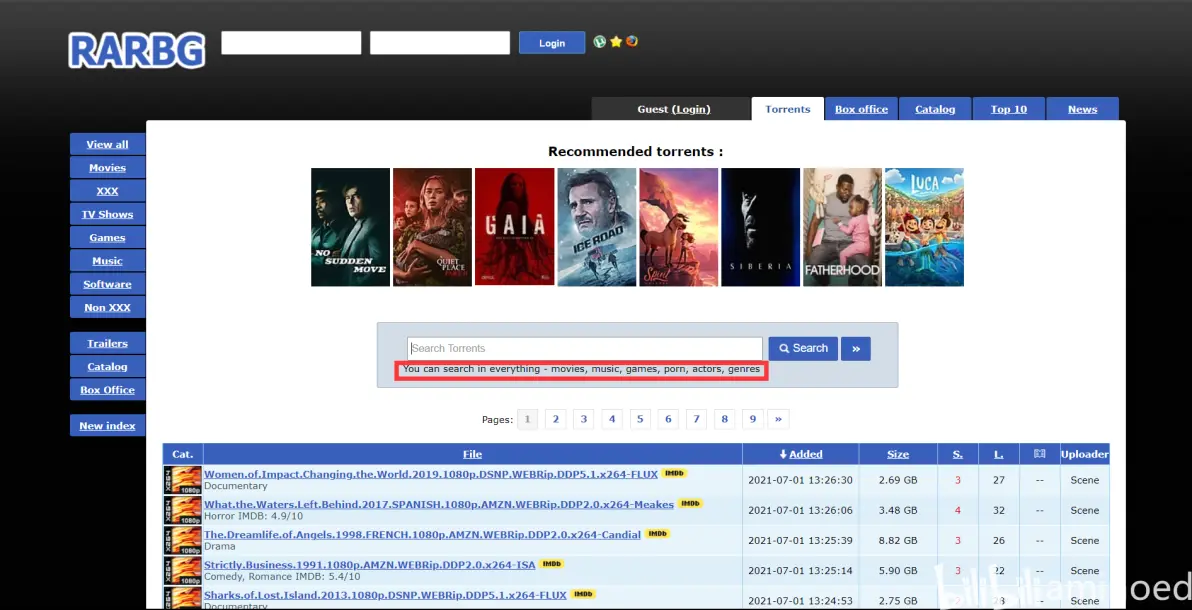The height and width of the screenshot is (610, 1192).
Task: Open the Top 10 tab
Action: (x=1009, y=109)
